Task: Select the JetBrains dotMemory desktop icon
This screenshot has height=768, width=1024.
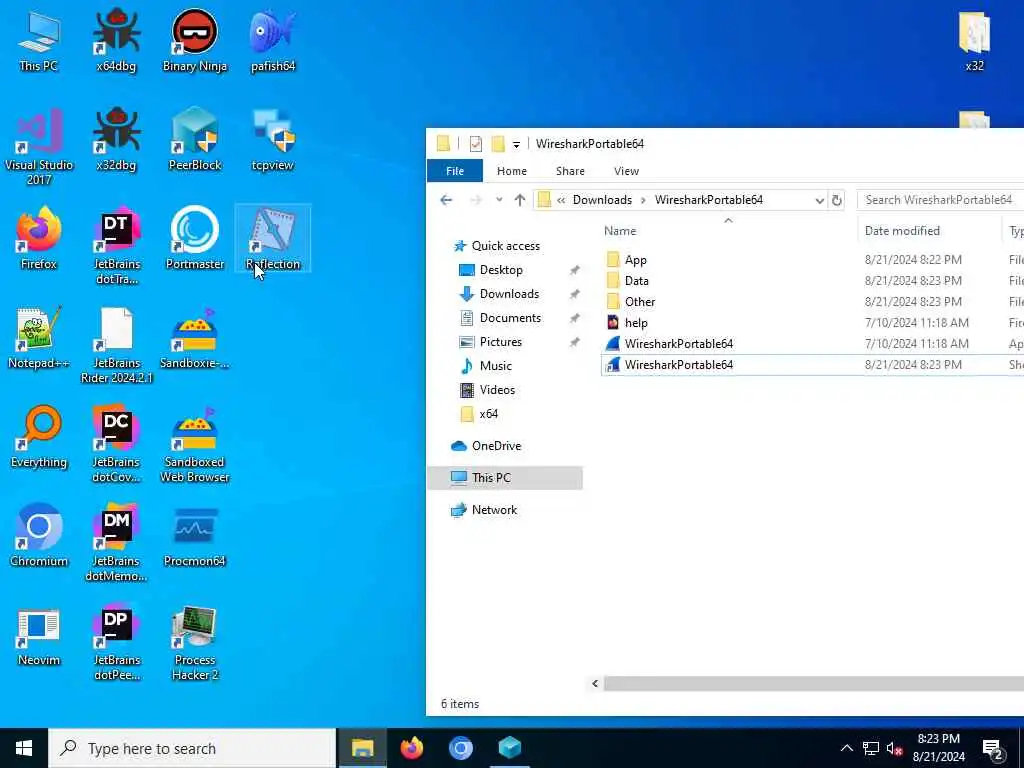Action: tap(116, 543)
